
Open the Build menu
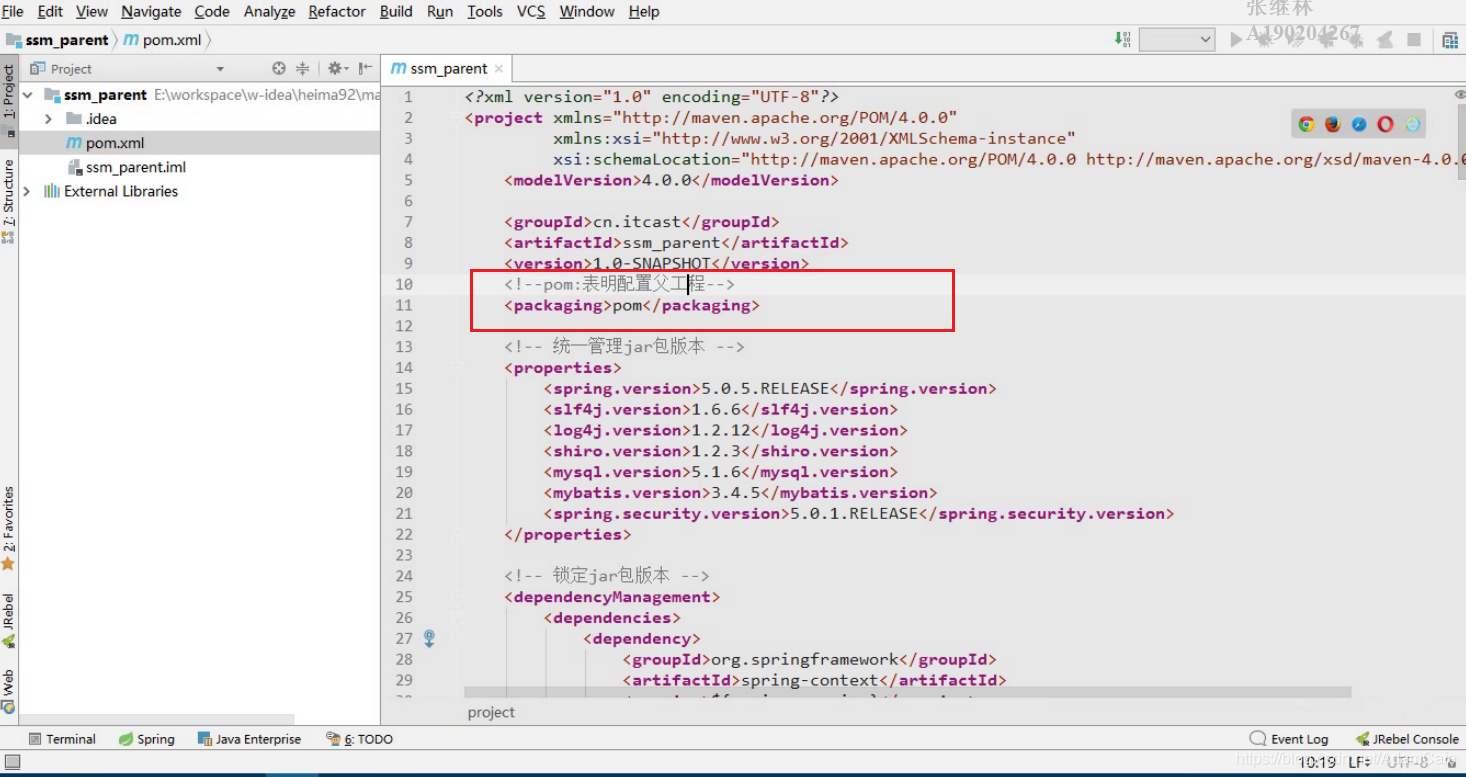click(x=396, y=11)
